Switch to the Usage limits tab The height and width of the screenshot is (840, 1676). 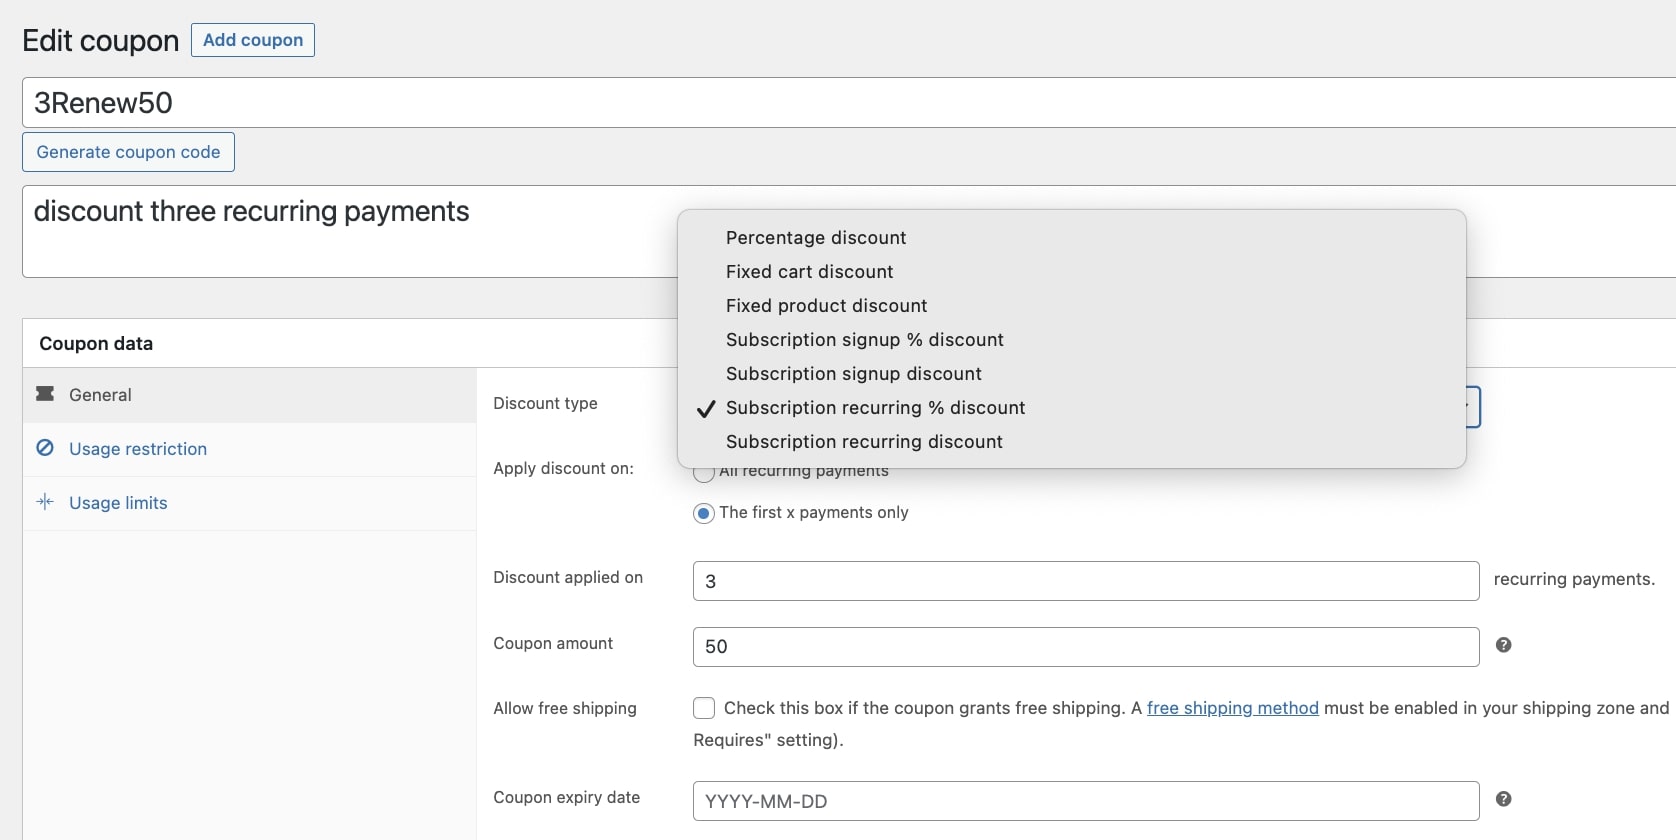point(118,503)
